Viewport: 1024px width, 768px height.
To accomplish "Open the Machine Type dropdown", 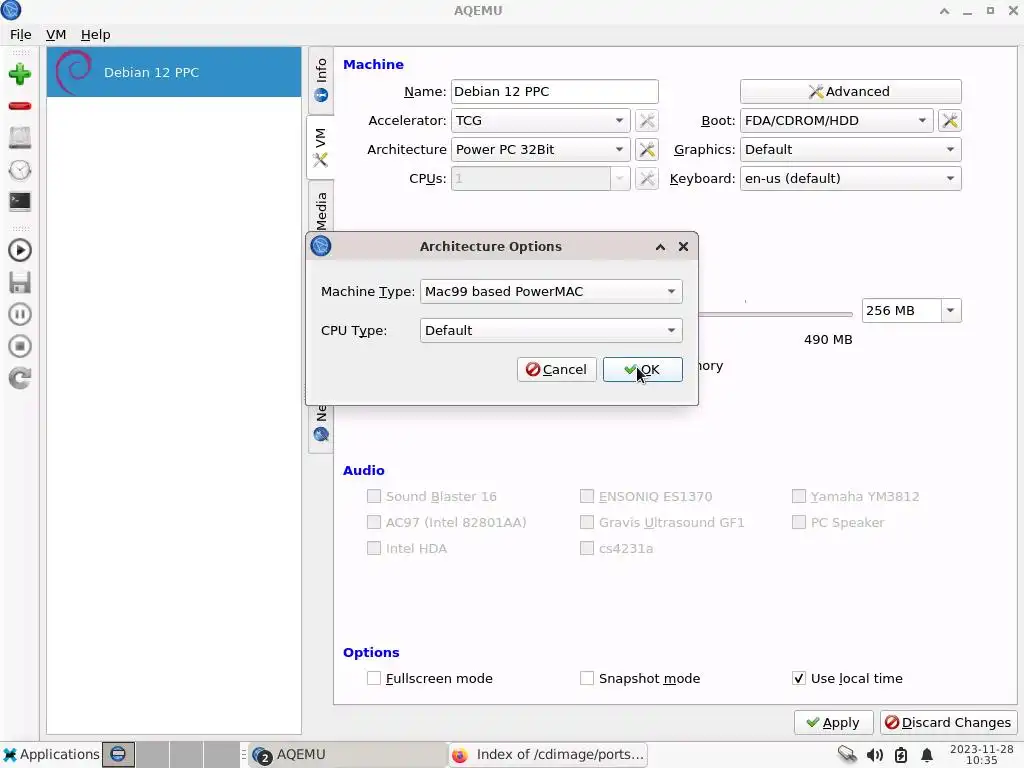I will coord(551,291).
